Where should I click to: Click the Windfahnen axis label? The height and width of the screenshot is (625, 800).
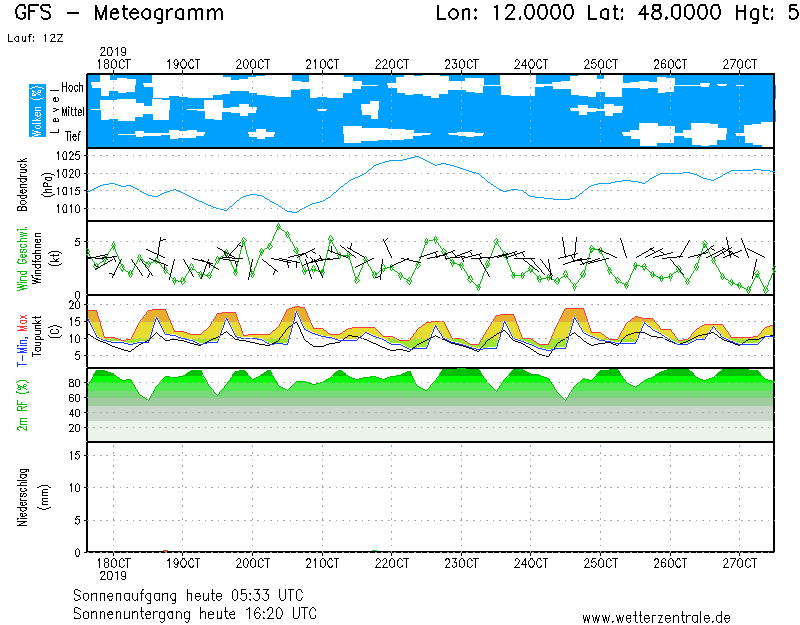(36, 258)
